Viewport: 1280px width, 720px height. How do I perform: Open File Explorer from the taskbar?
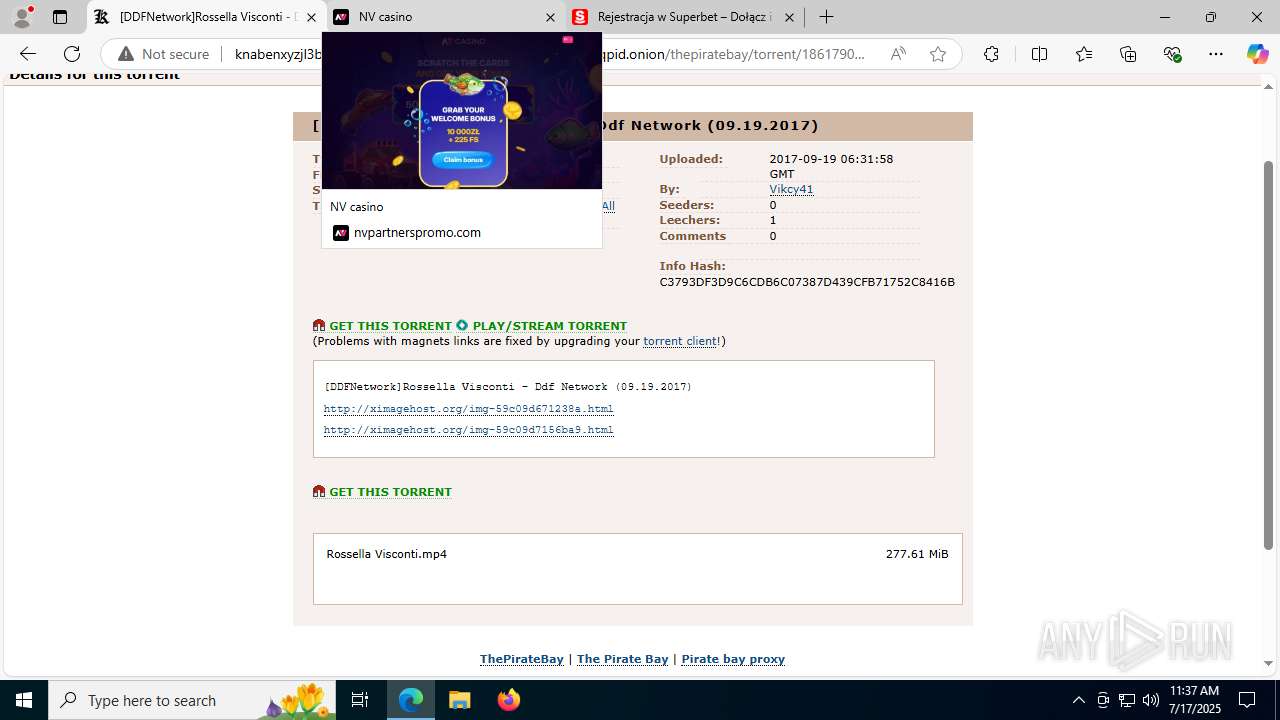tap(459, 700)
